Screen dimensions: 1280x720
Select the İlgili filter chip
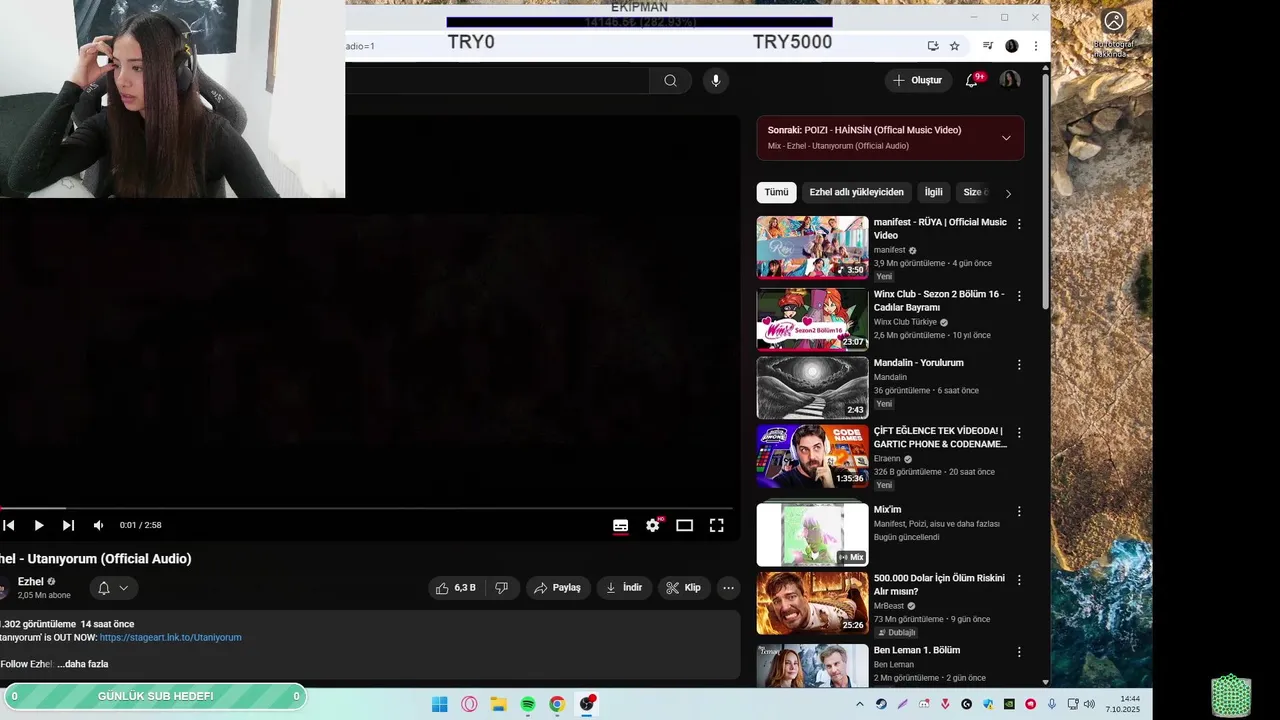pyautogui.click(x=933, y=192)
